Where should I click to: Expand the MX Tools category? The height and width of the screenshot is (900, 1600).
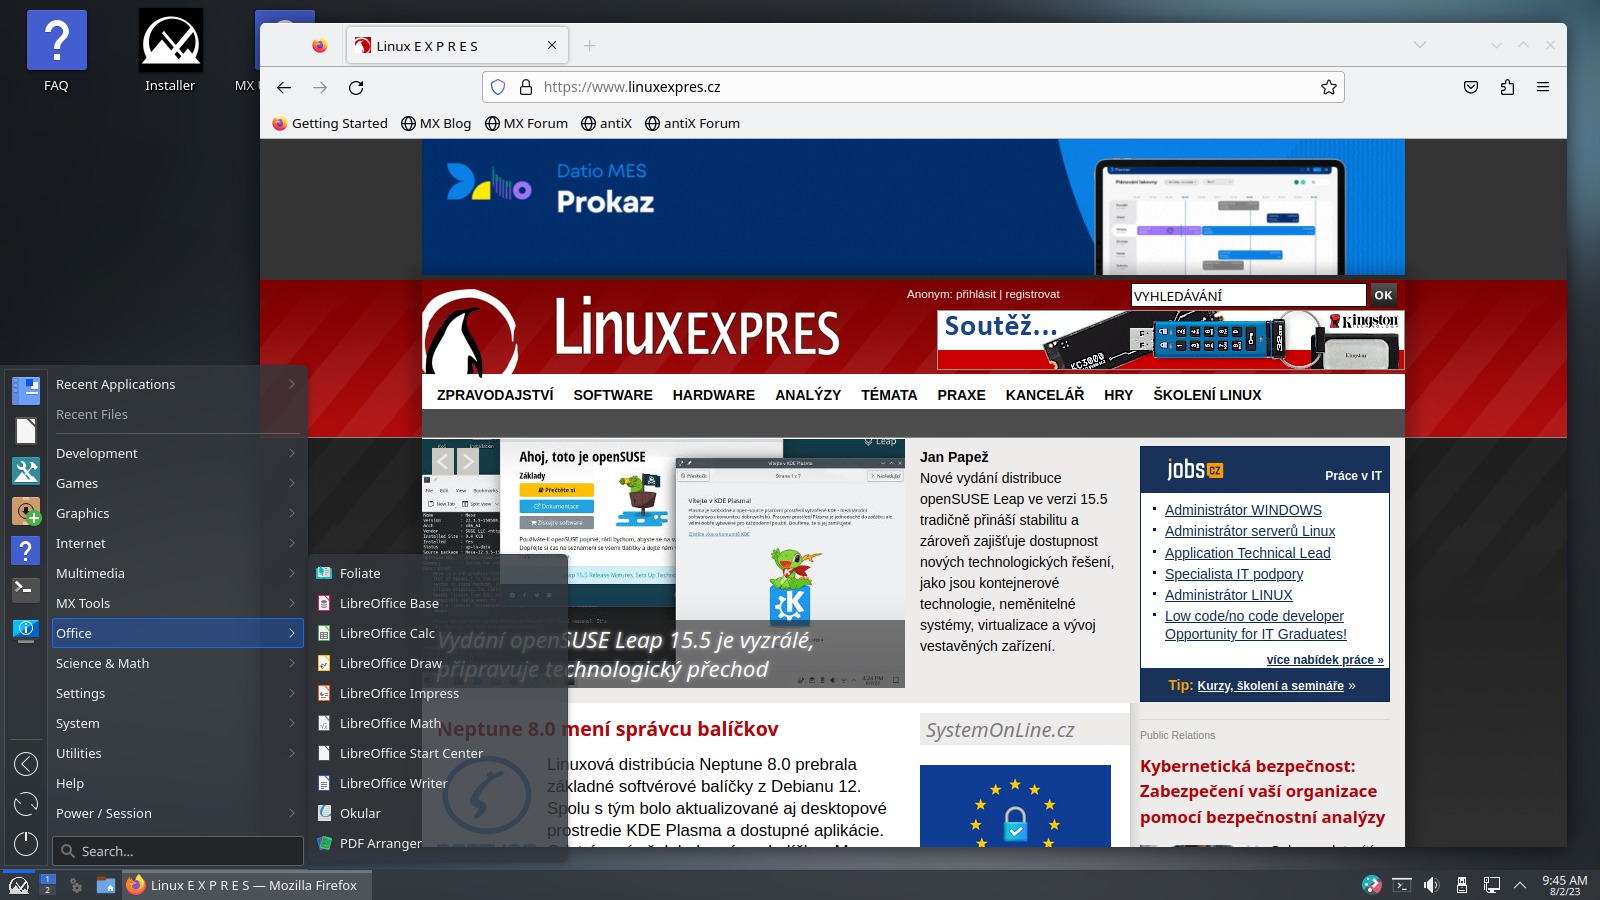(x=177, y=603)
